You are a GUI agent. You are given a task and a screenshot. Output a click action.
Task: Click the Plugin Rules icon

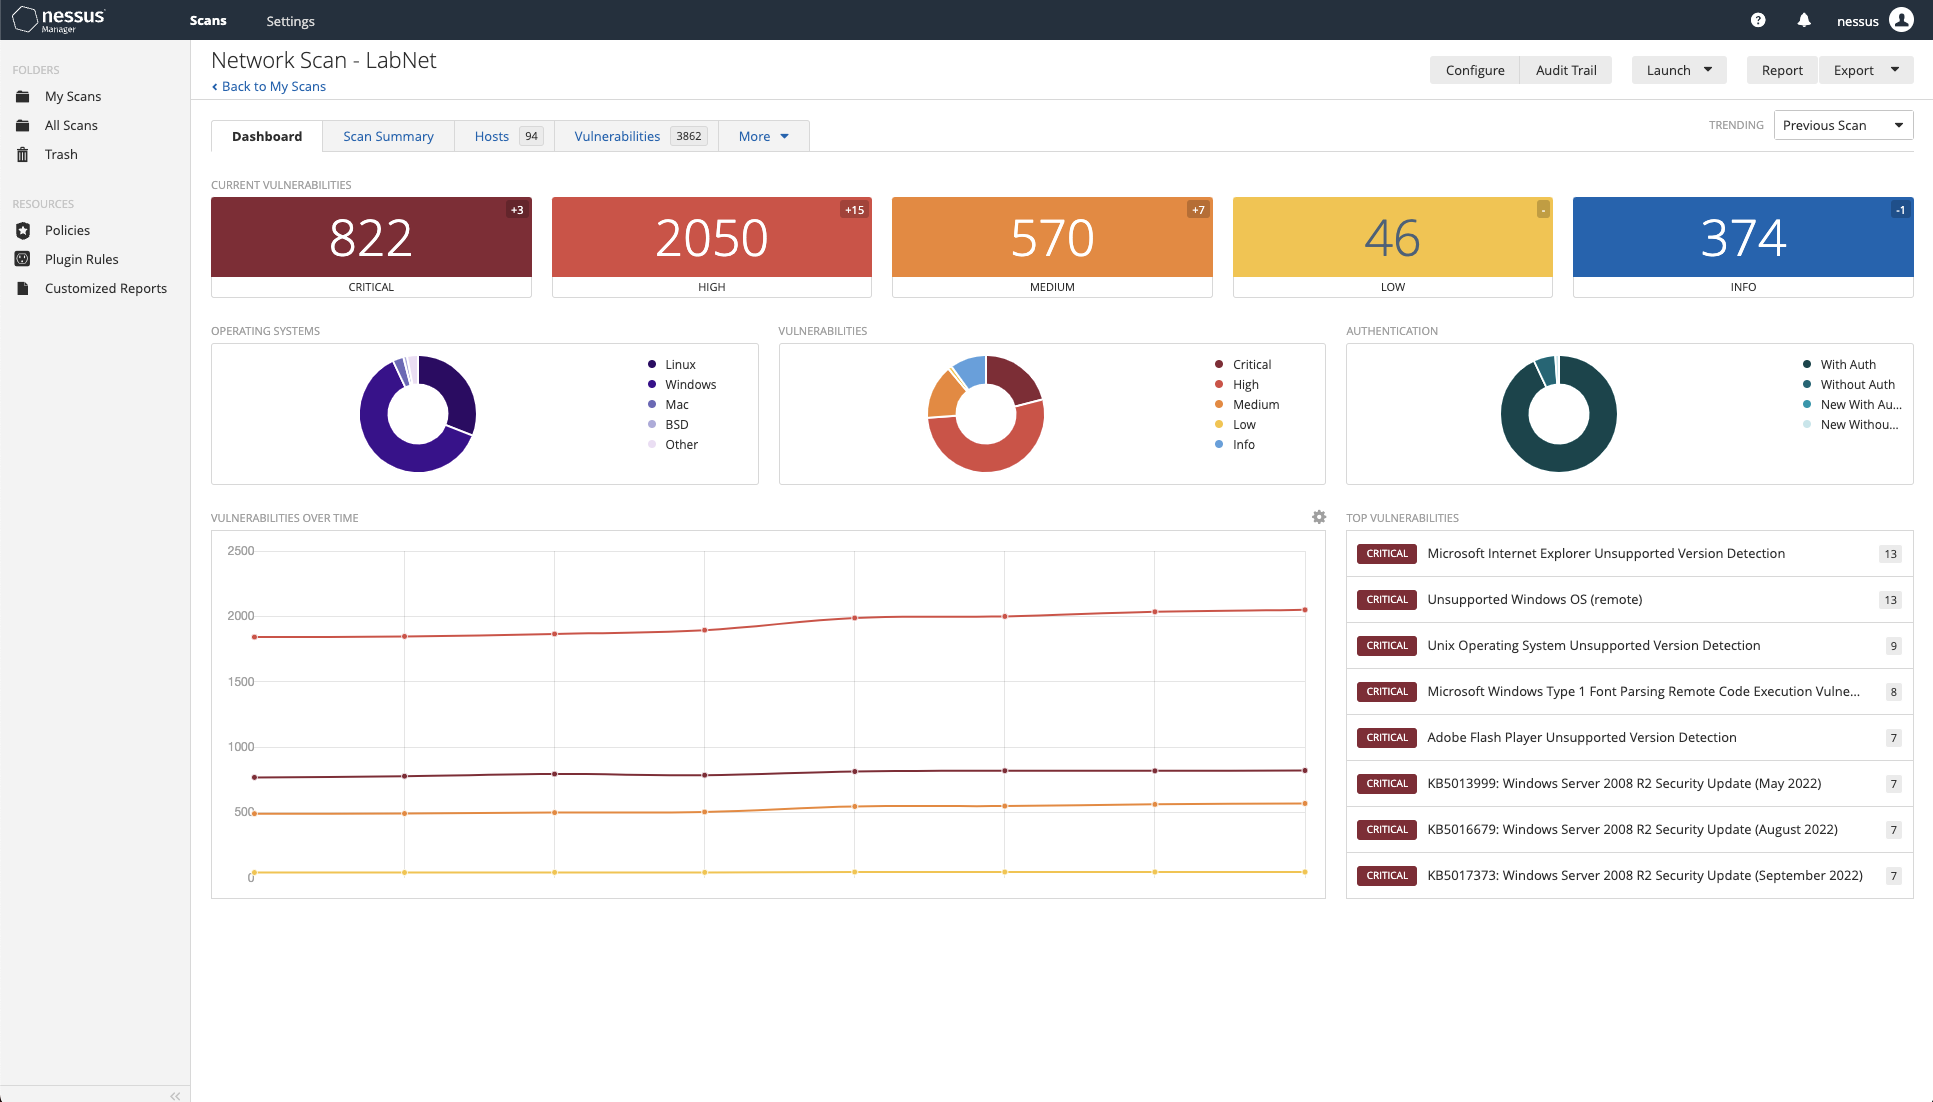point(23,259)
